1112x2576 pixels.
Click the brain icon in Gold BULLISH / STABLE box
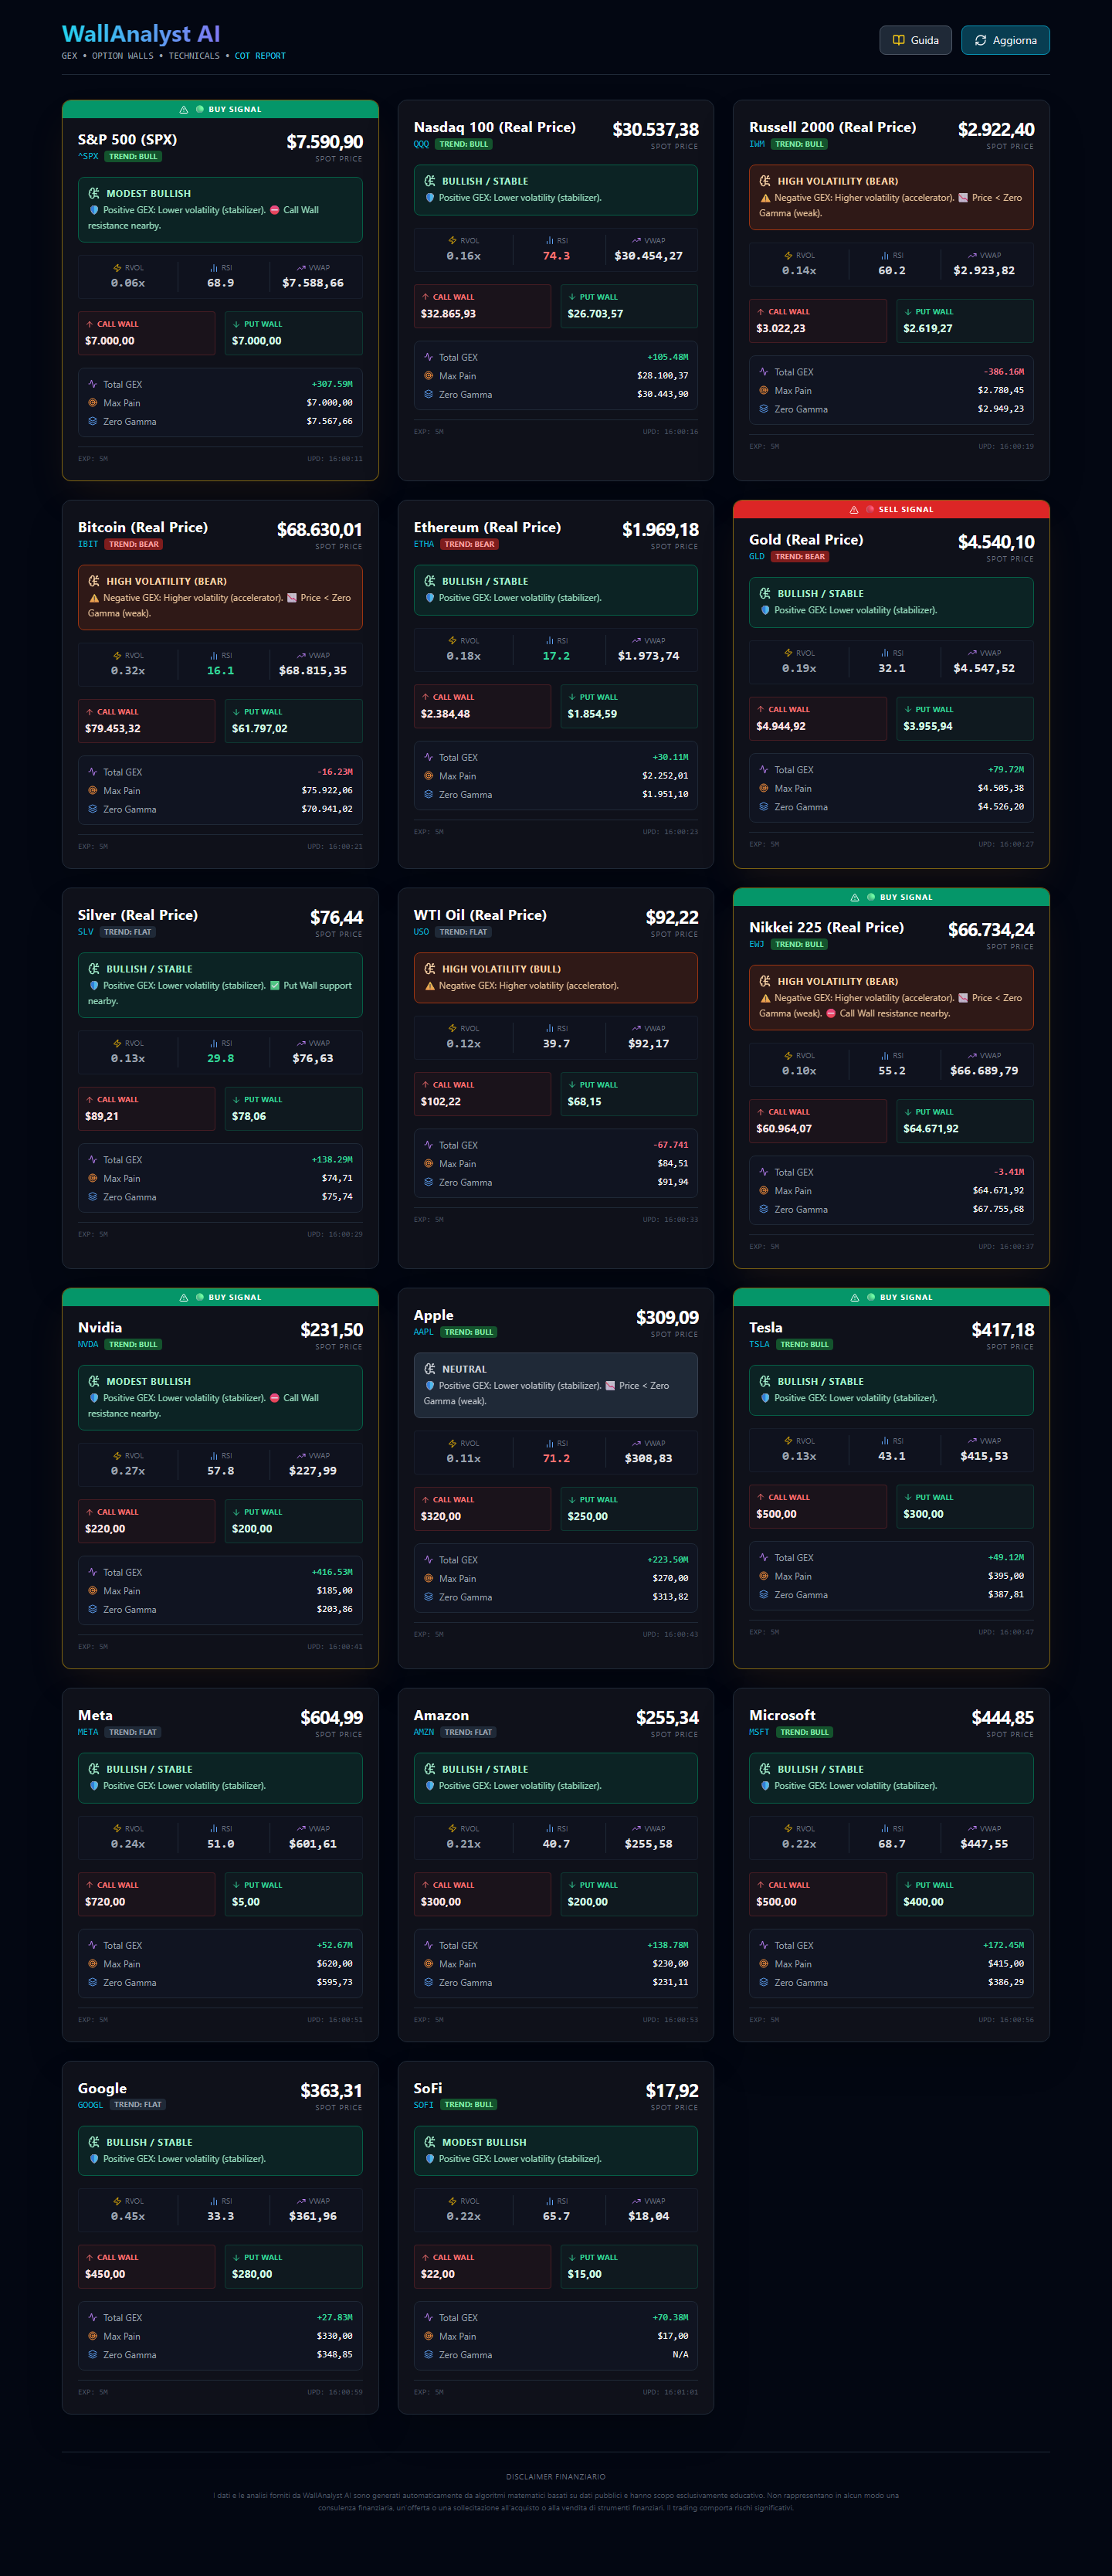click(x=765, y=593)
